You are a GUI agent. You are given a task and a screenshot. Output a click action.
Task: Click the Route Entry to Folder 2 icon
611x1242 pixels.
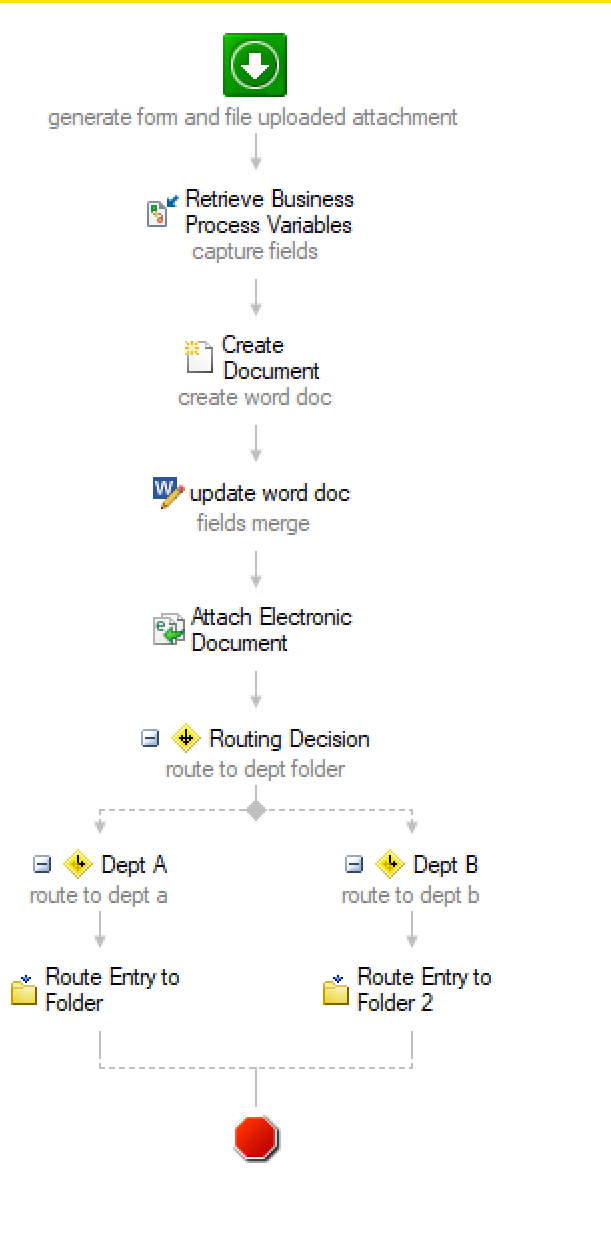(336, 990)
